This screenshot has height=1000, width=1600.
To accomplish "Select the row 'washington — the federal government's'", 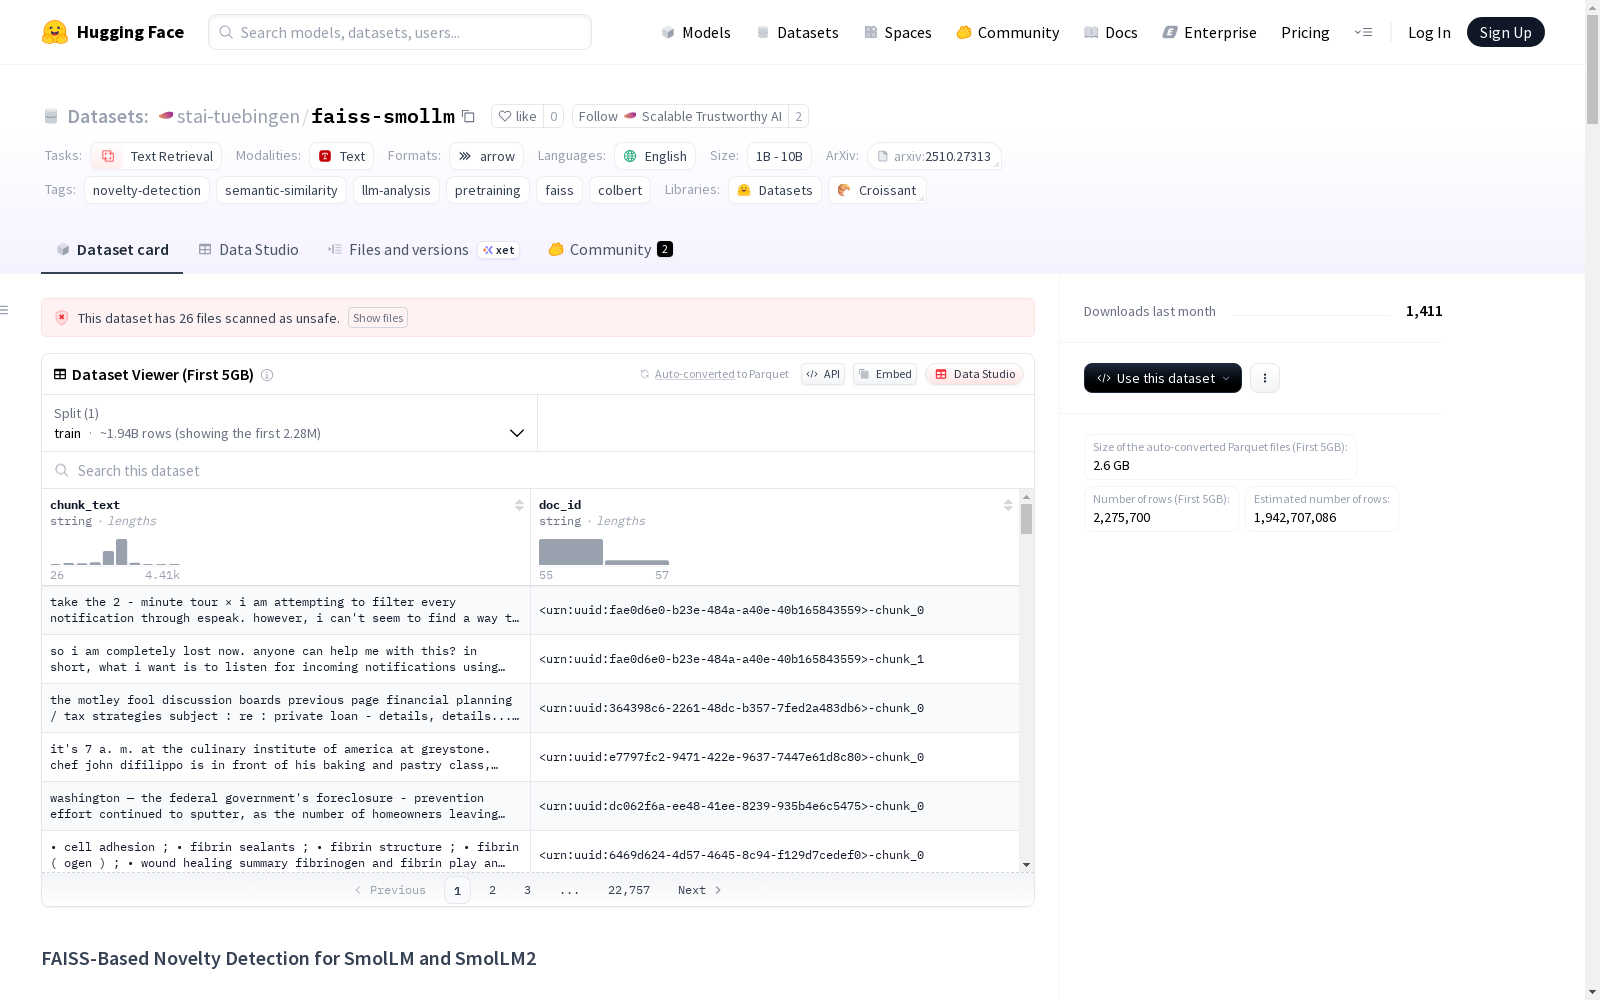I will click(530, 806).
